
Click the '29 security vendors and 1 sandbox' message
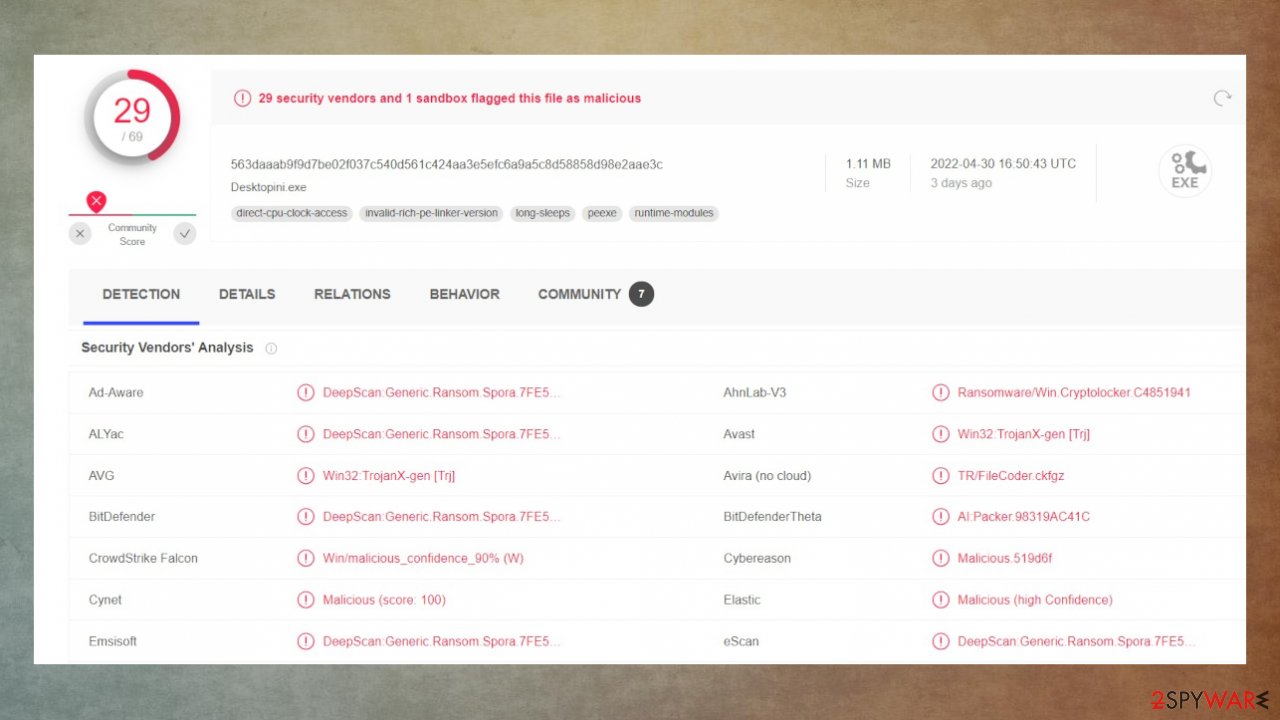(x=450, y=98)
